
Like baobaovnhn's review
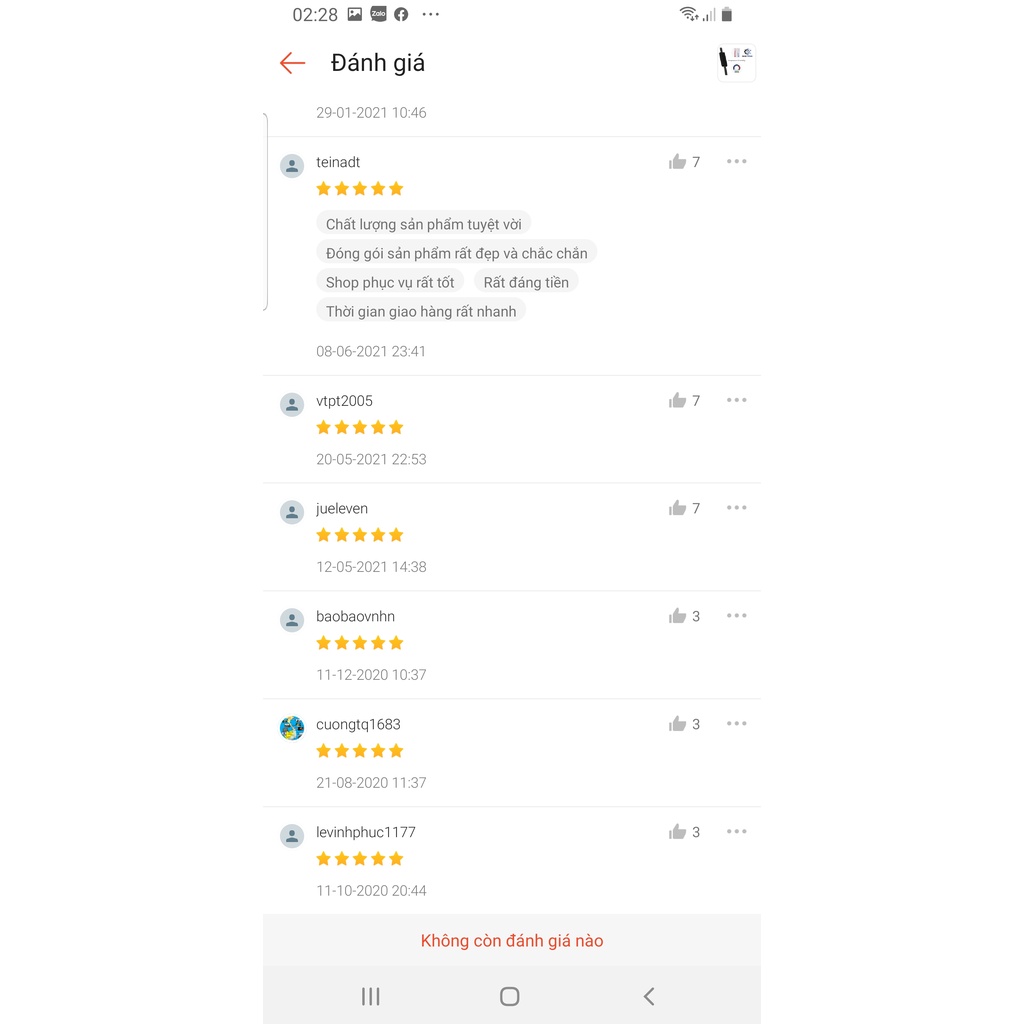coord(678,616)
